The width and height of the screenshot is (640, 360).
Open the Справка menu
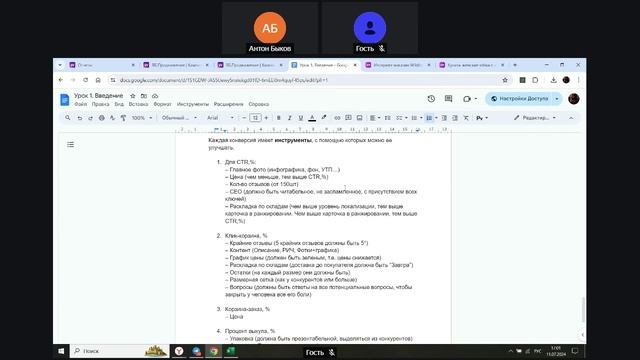[259, 104]
